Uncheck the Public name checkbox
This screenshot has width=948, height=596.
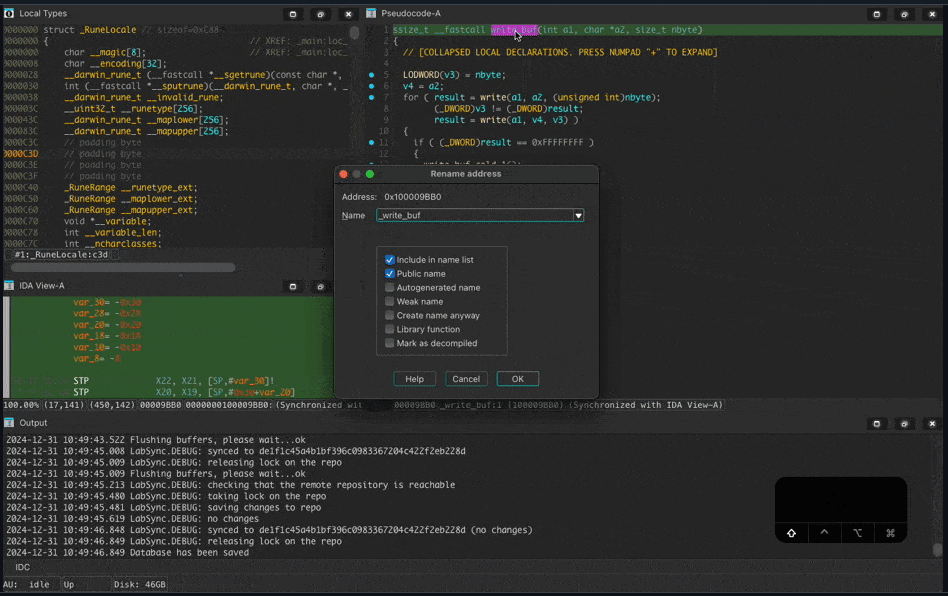390,274
